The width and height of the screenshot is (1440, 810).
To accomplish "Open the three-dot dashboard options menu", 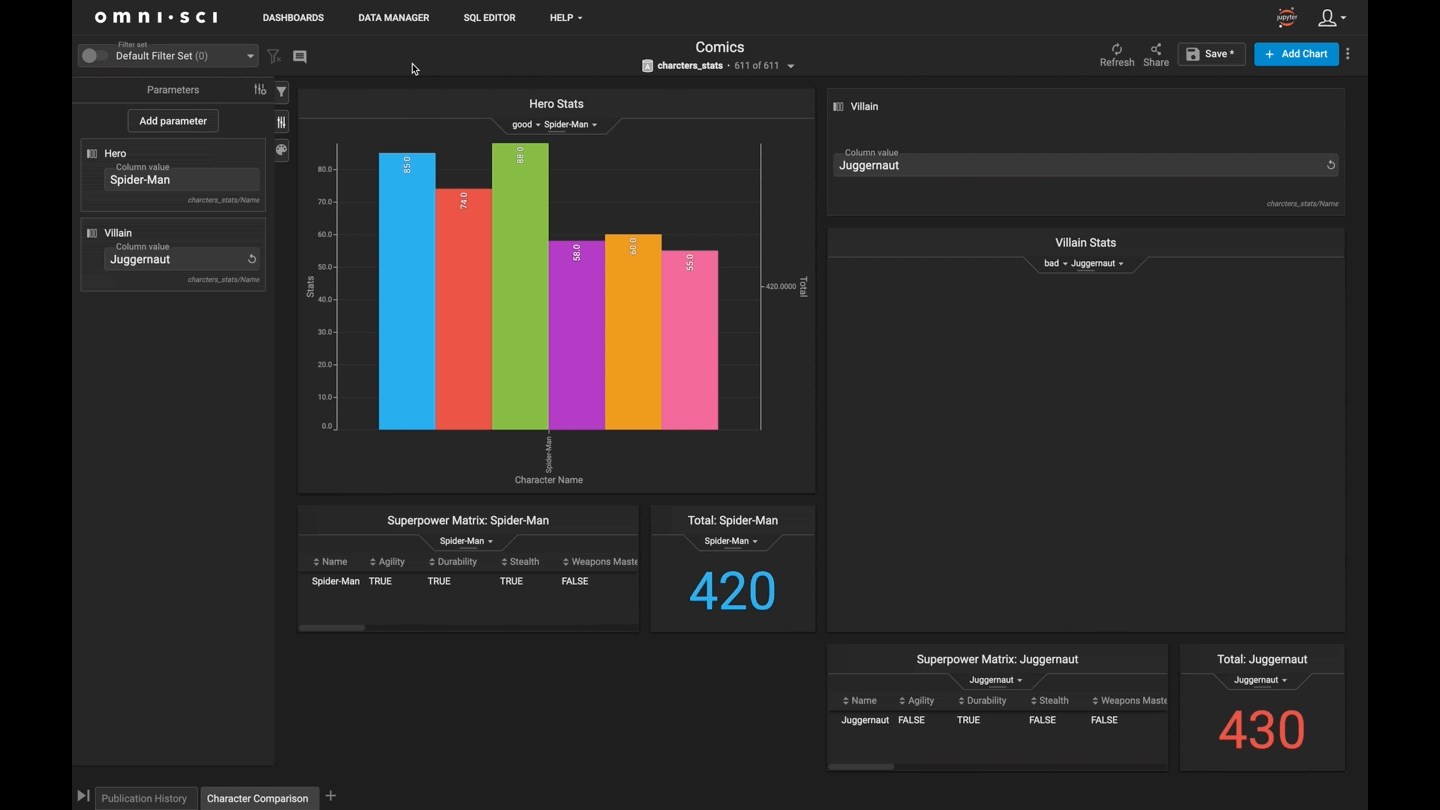I will point(1348,54).
